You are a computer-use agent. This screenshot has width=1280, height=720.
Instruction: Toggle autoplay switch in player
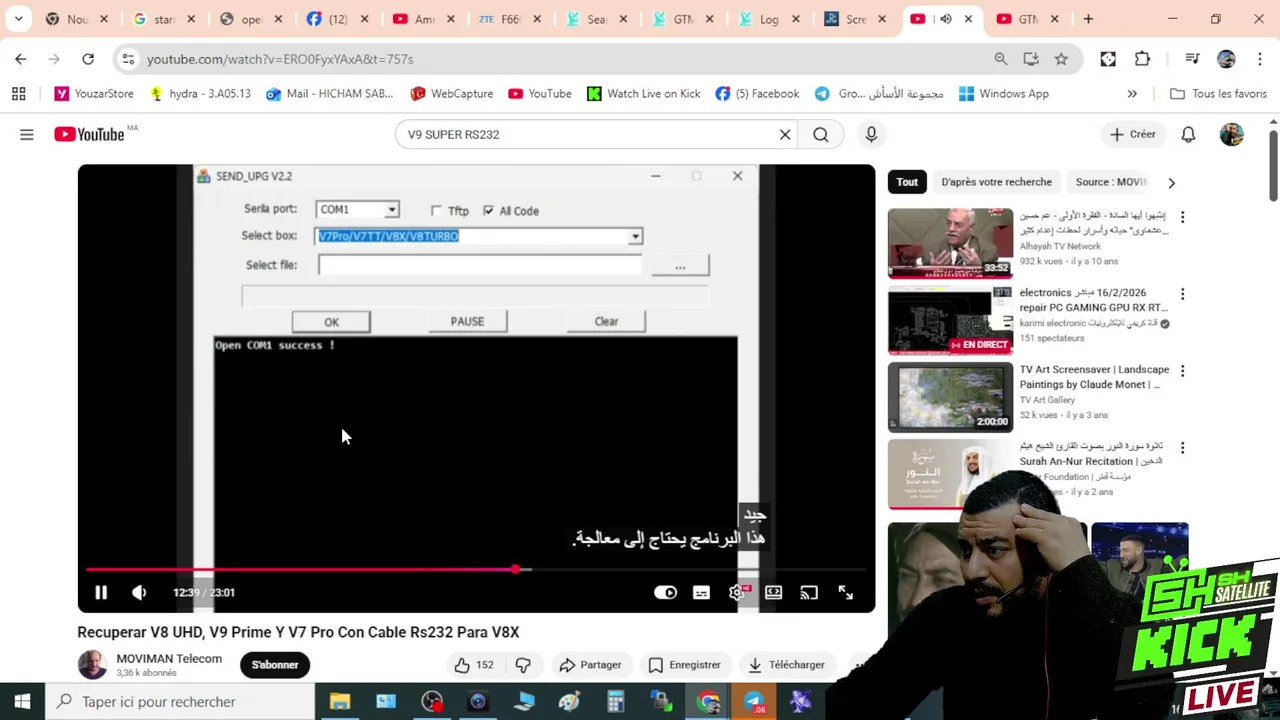pos(665,592)
